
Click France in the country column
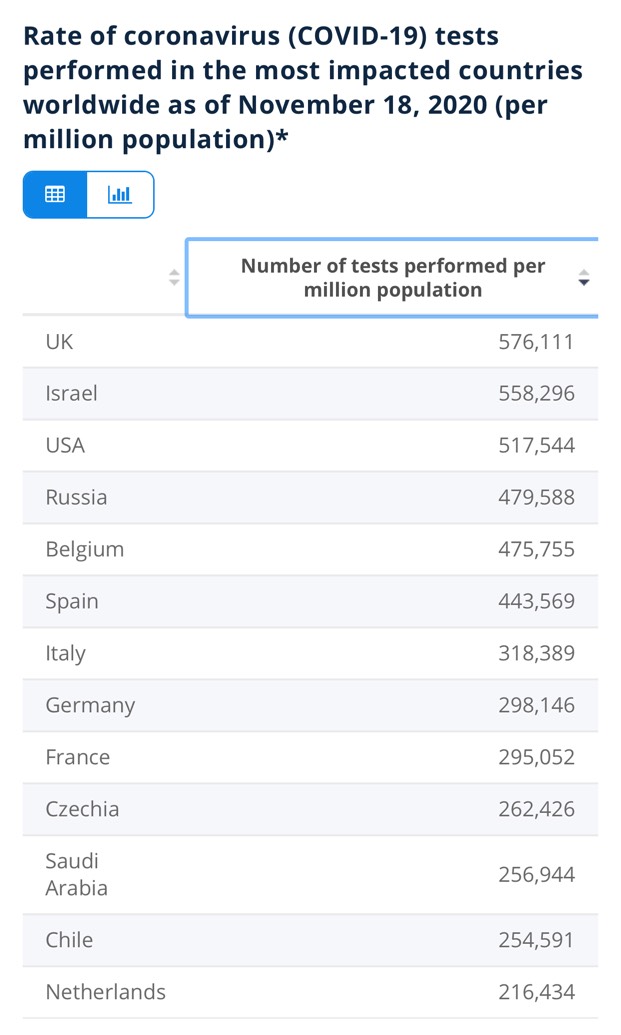click(78, 757)
